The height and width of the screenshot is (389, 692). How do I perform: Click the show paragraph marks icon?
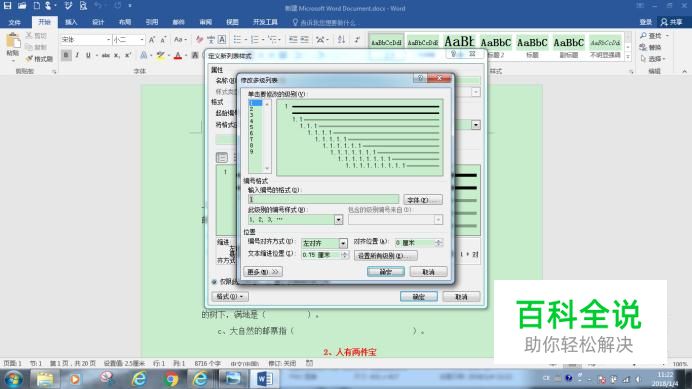[357, 40]
